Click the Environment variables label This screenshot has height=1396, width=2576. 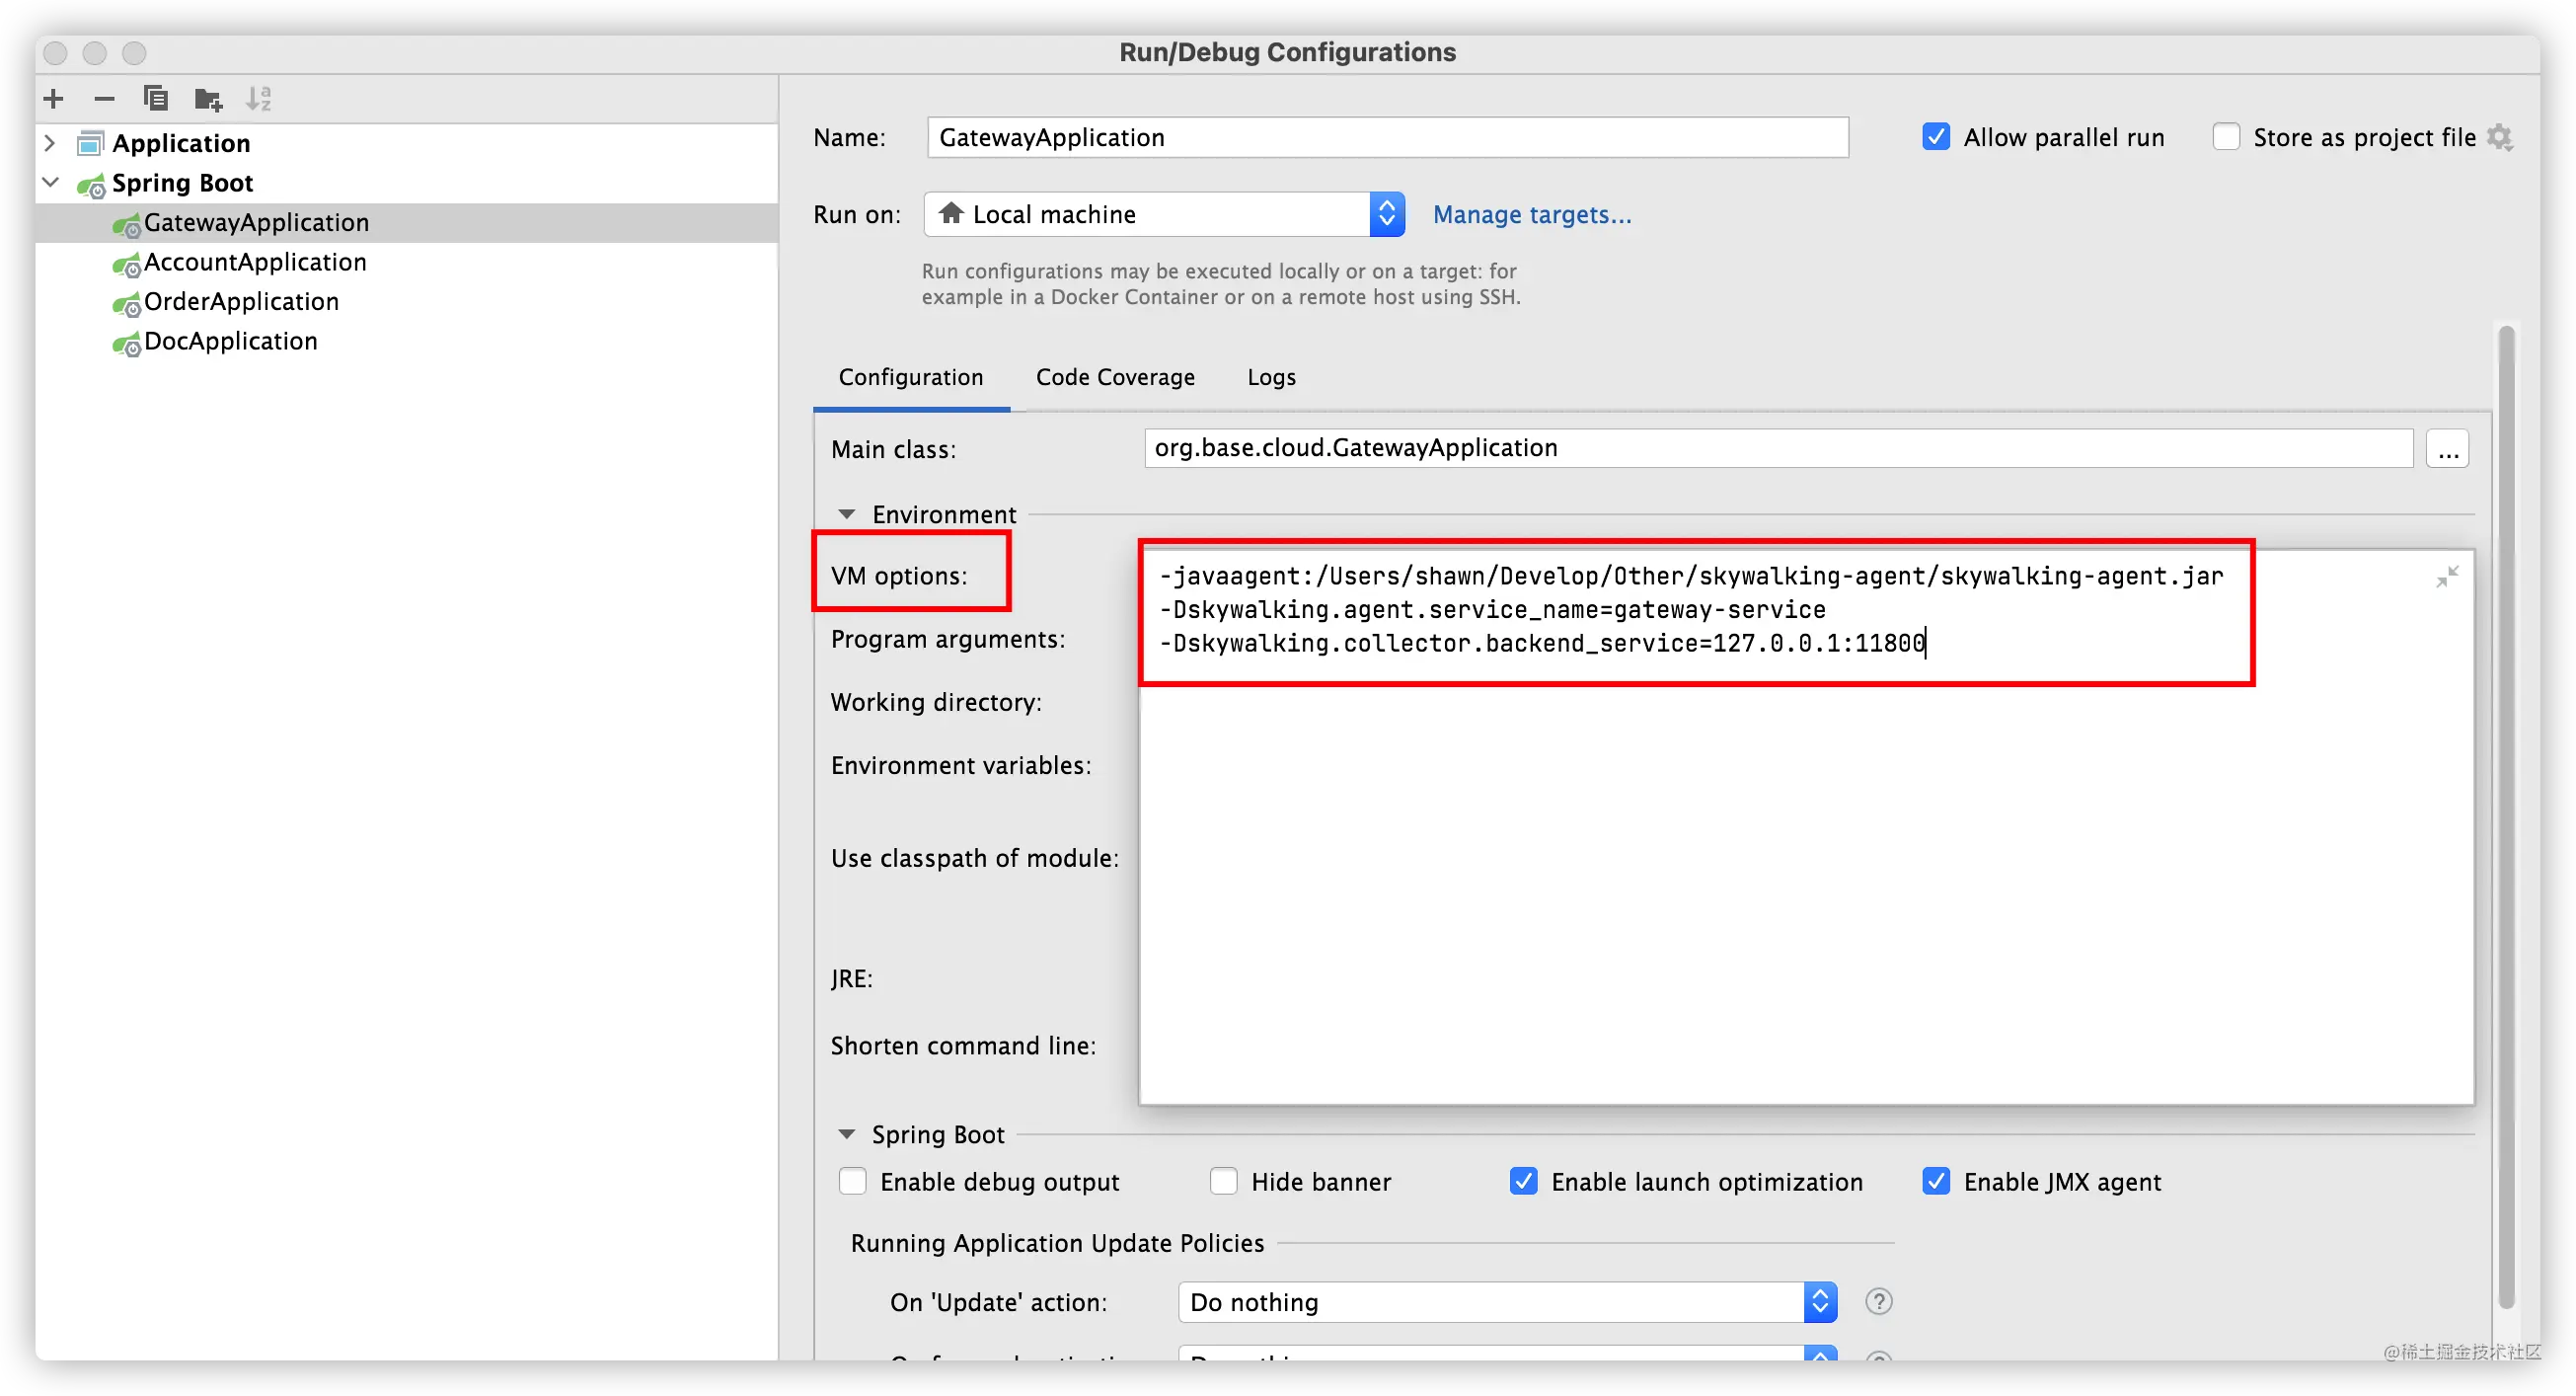[x=961, y=766]
